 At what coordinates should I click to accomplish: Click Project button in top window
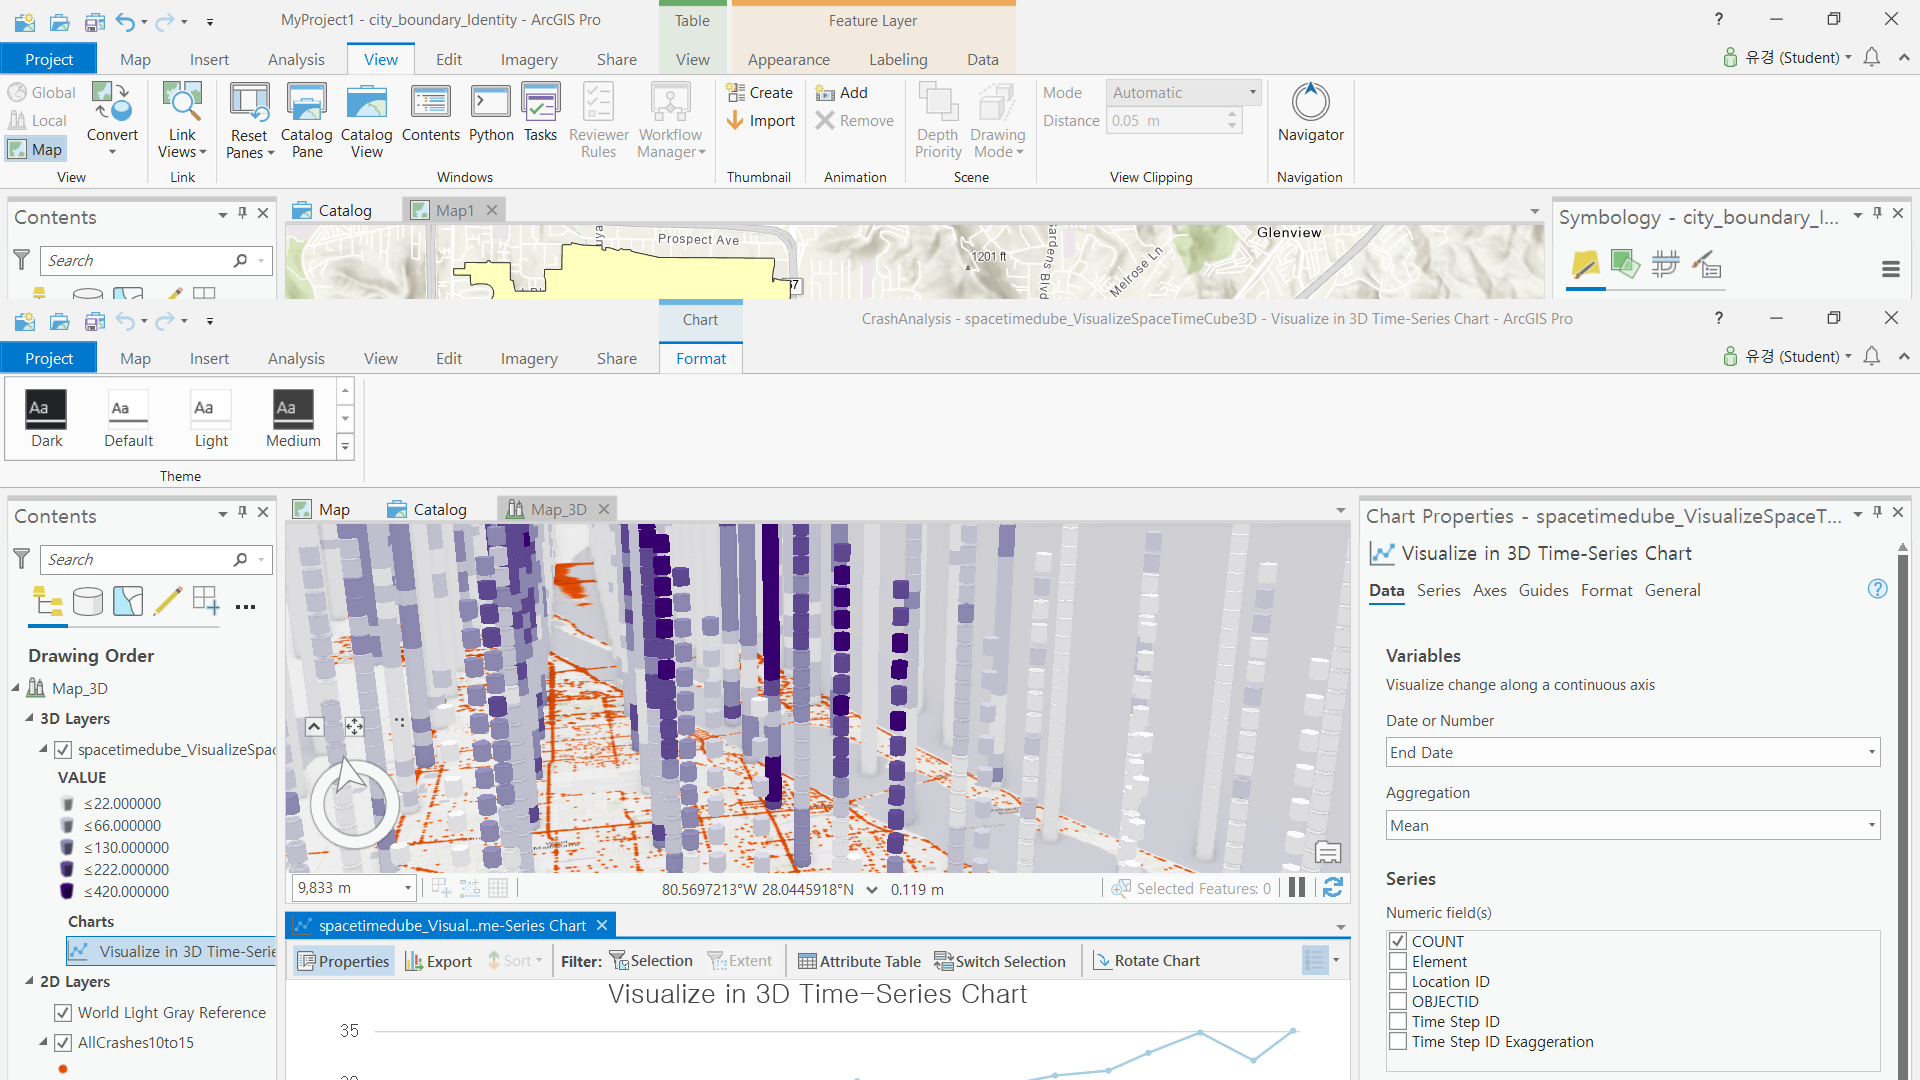point(48,59)
